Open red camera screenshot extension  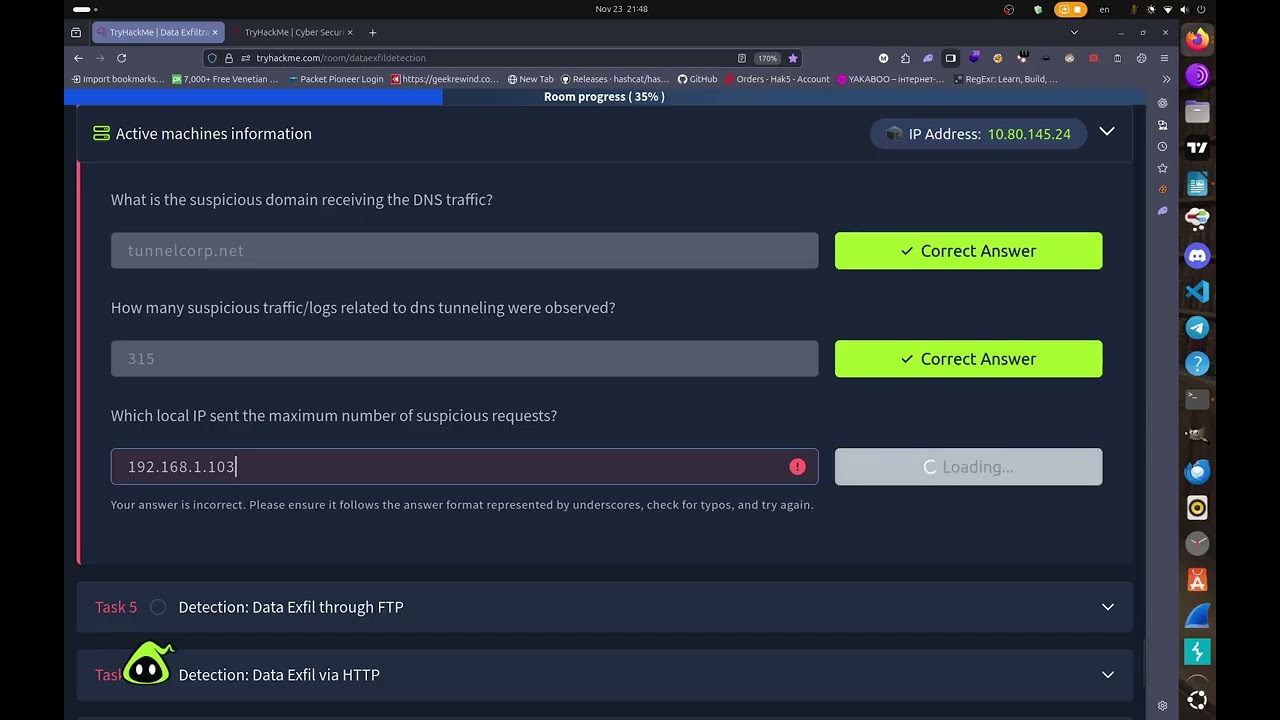[1093, 58]
